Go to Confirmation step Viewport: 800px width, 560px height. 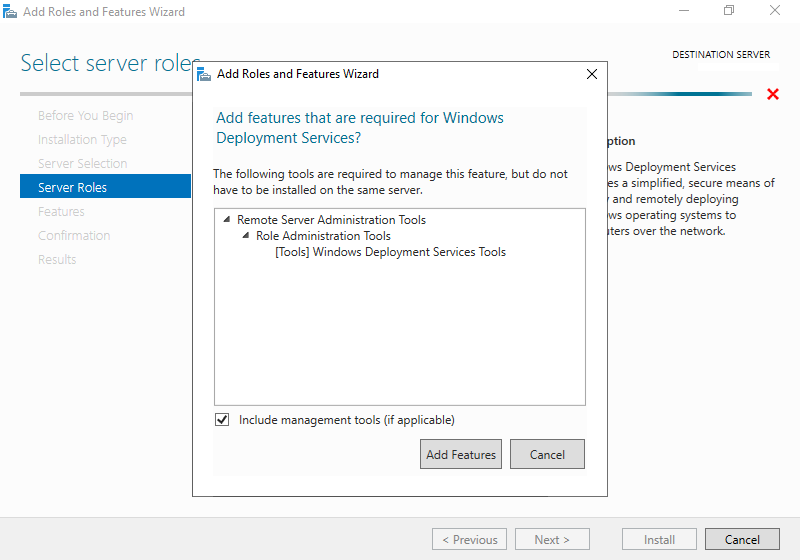tap(74, 236)
